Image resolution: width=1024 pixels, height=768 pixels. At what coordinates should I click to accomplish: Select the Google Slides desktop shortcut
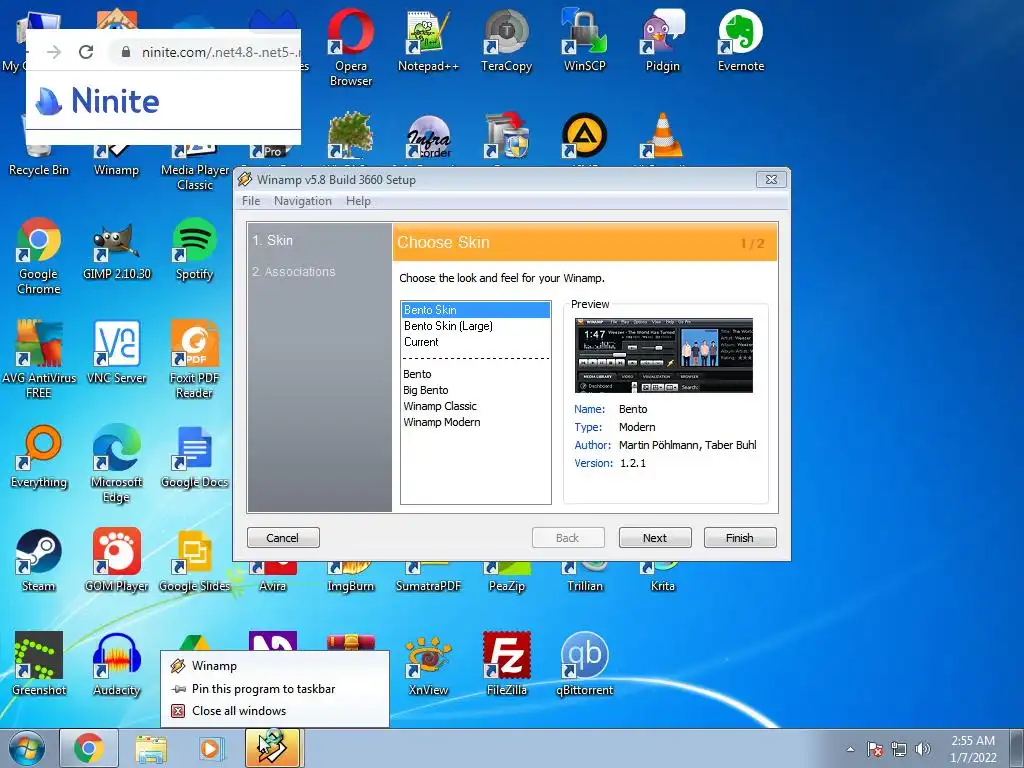click(195, 562)
